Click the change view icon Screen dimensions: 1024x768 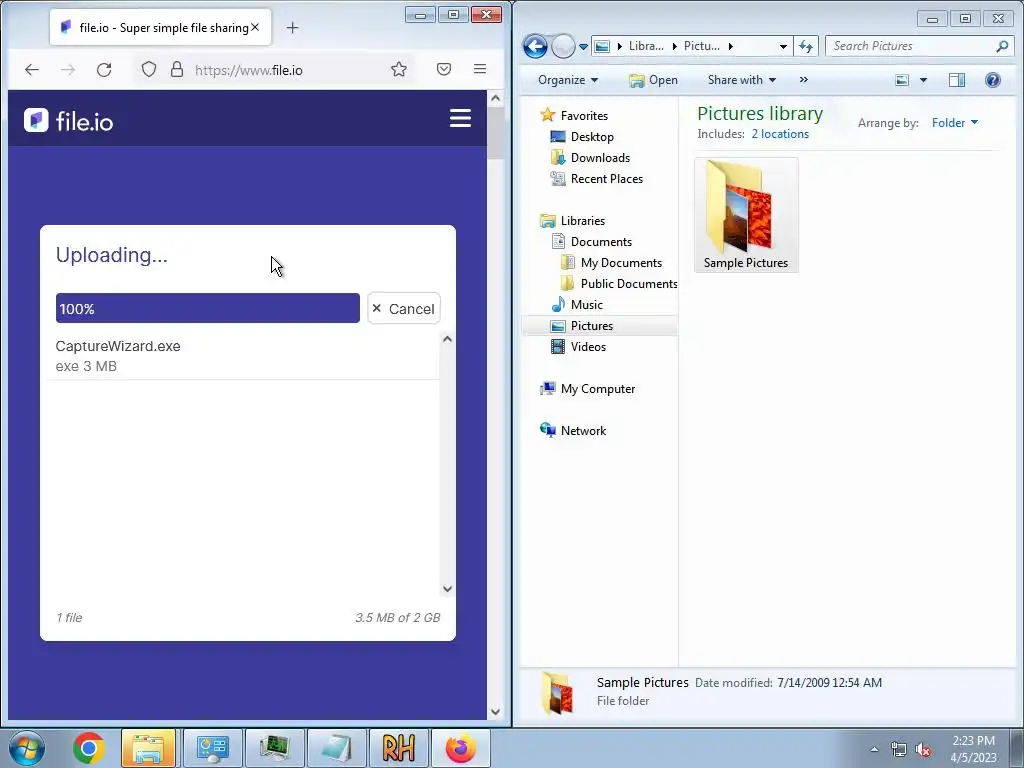tap(902, 80)
